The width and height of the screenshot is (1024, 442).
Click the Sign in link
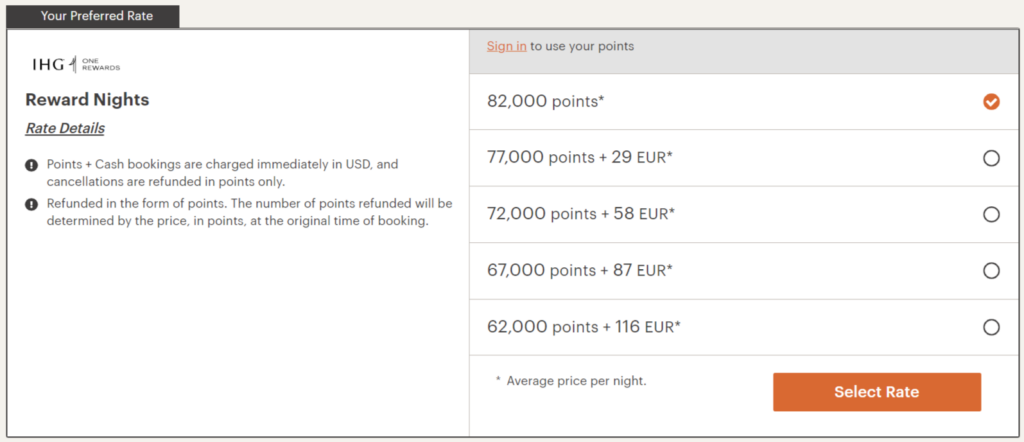coord(506,46)
